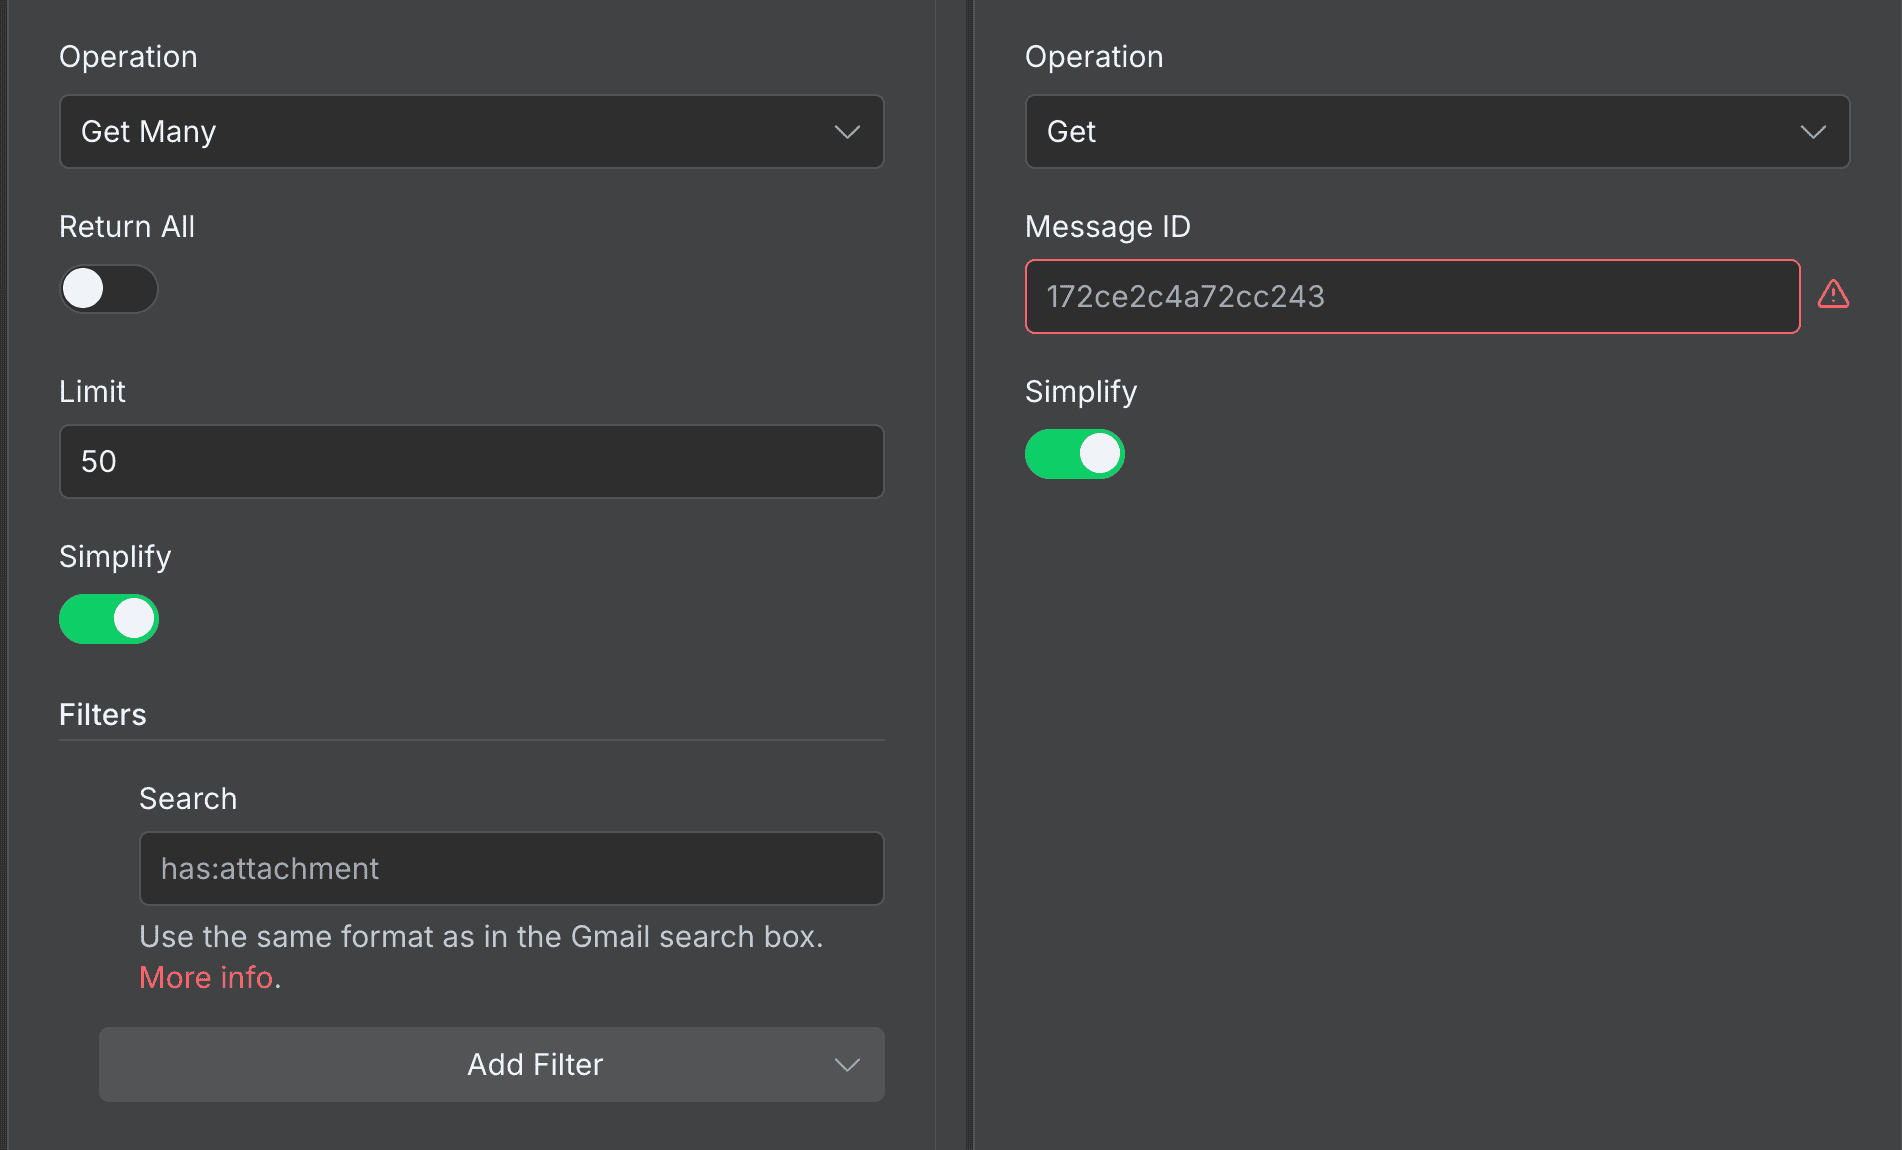Screen dimensions: 1902x1150
Task: Click the has:attachment placeholder text
Action: click(x=270, y=868)
